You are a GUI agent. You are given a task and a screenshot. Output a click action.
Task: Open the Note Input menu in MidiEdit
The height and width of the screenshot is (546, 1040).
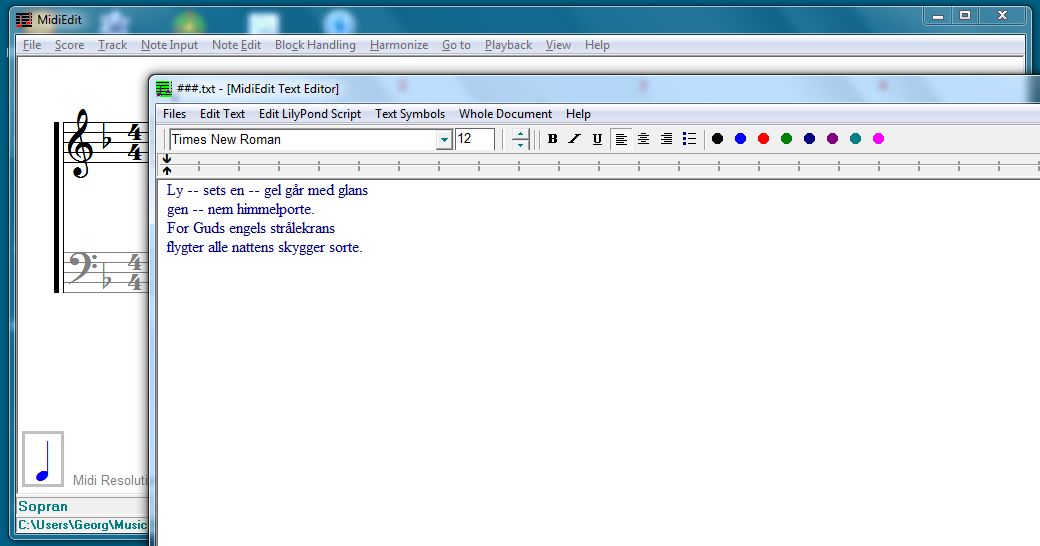pyautogui.click(x=169, y=45)
